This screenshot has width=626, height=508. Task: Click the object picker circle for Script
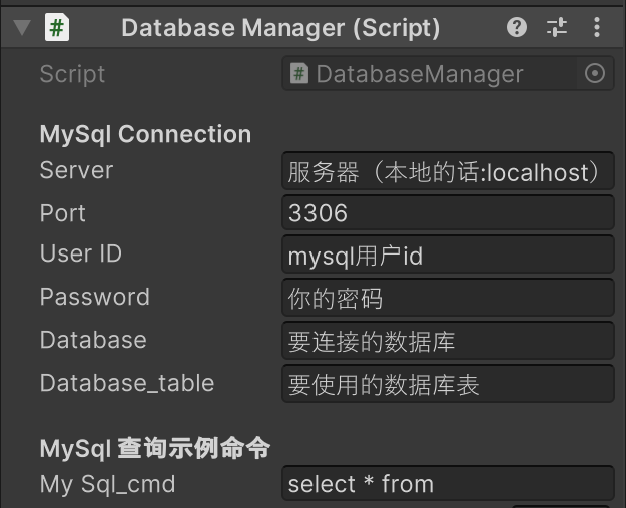click(595, 73)
